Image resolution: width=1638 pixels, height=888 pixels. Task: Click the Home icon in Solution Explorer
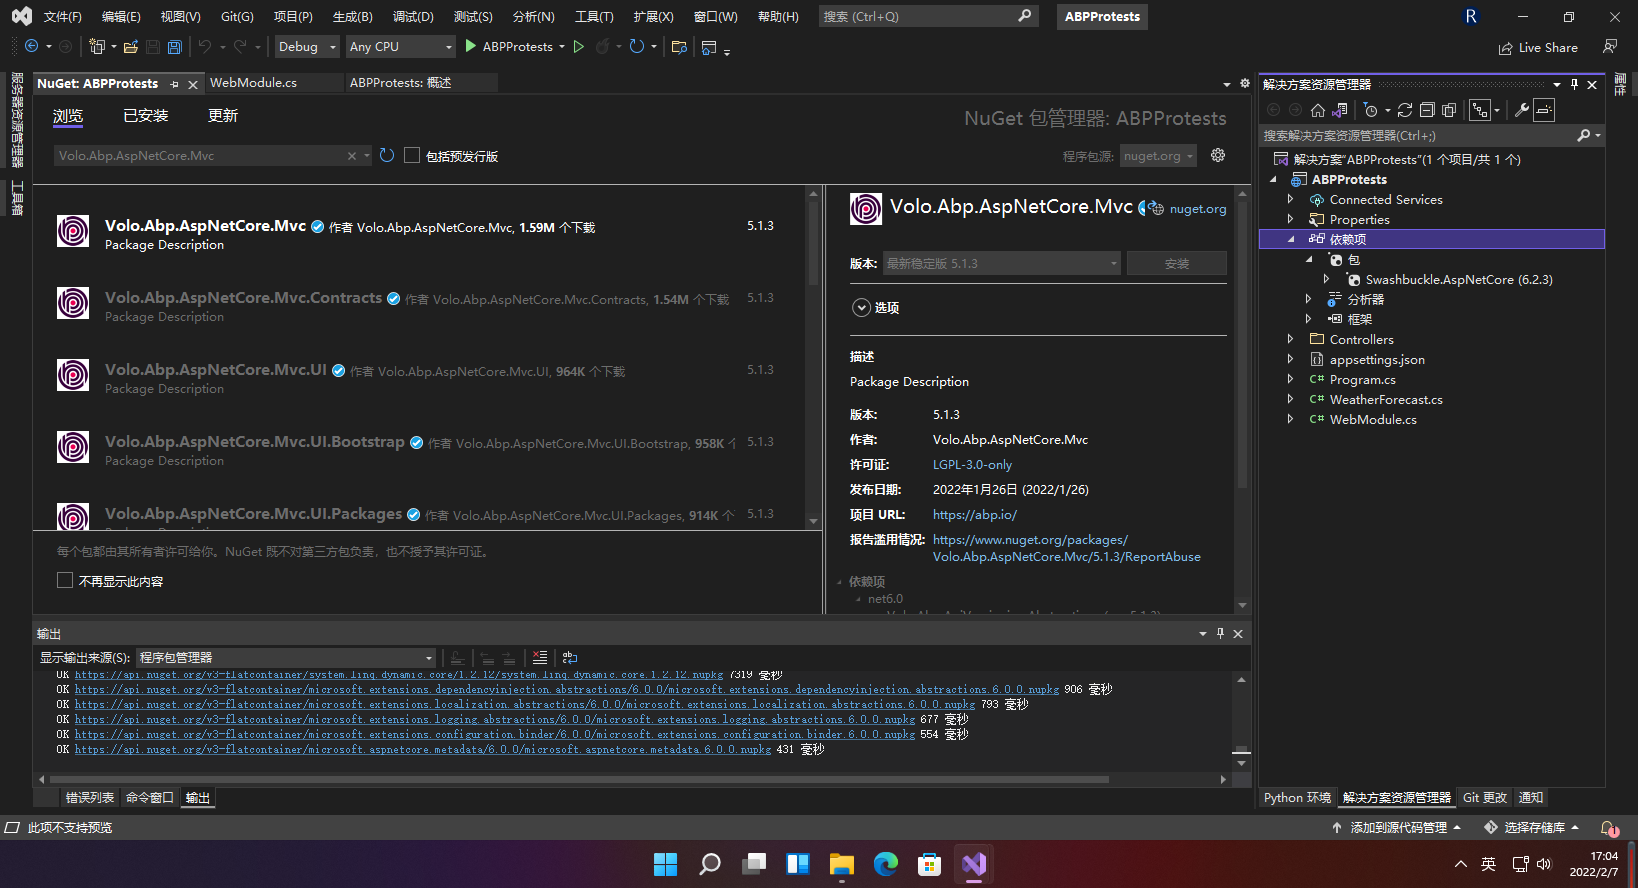click(1318, 110)
